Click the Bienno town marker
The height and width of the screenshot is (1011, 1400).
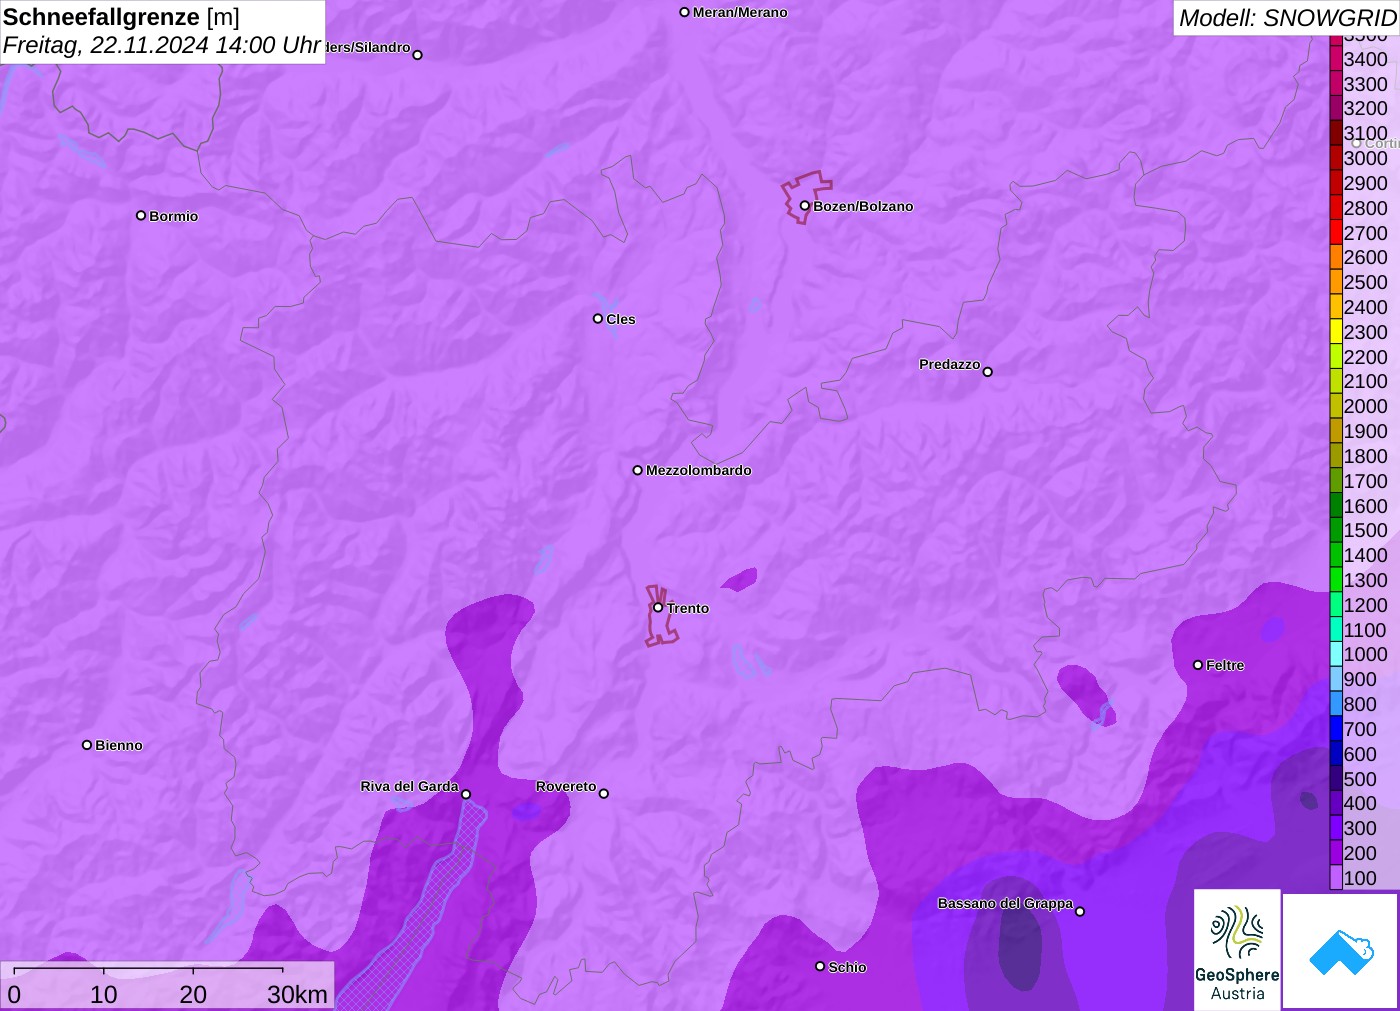(87, 745)
